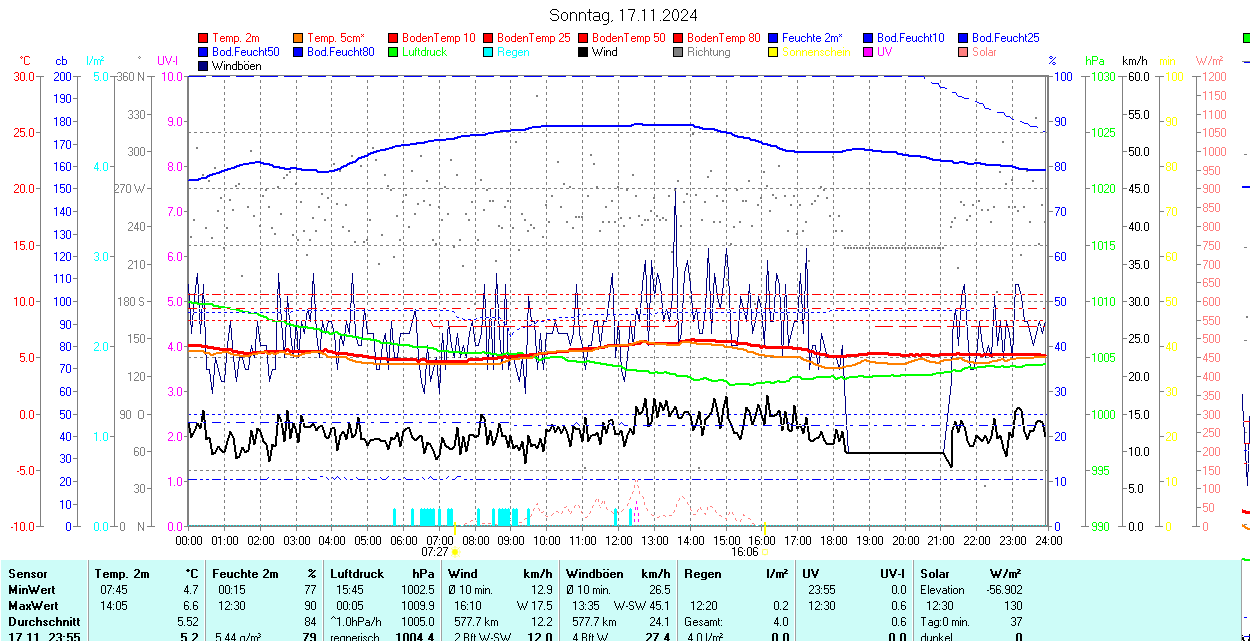Image resolution: width=1250 pixels, height=641 pixels.
Task: Click the Sensor header in data table
Action: (27, 574)
